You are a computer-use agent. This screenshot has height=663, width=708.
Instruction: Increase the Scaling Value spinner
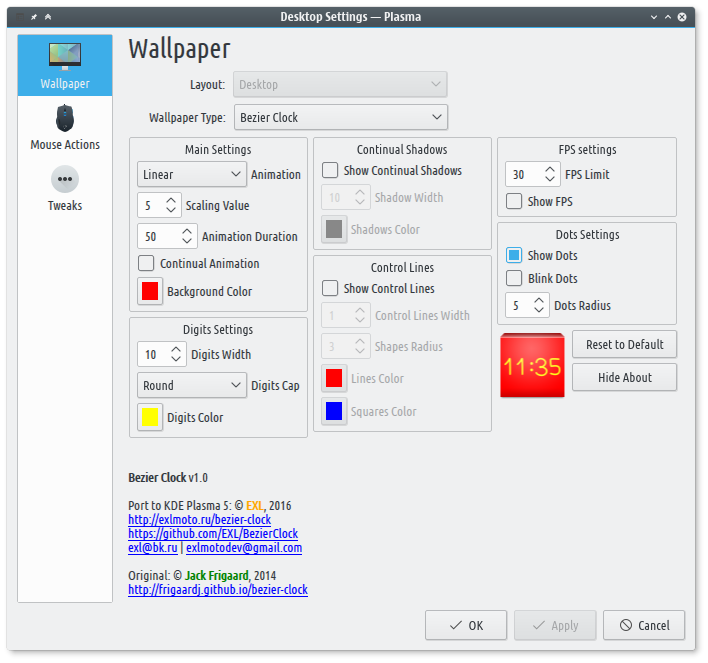(171, 200)
